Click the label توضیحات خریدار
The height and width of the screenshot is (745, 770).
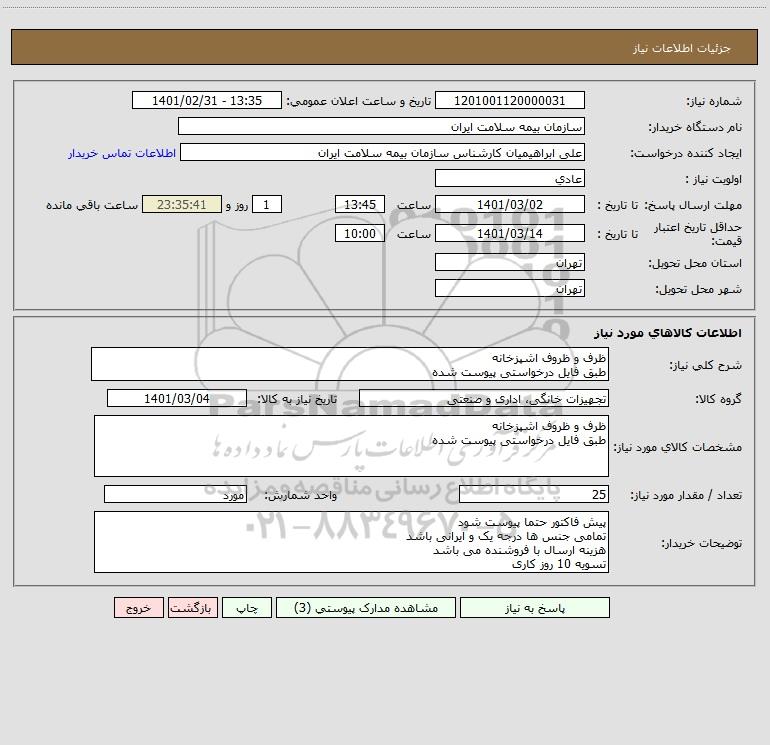(701, 543)
